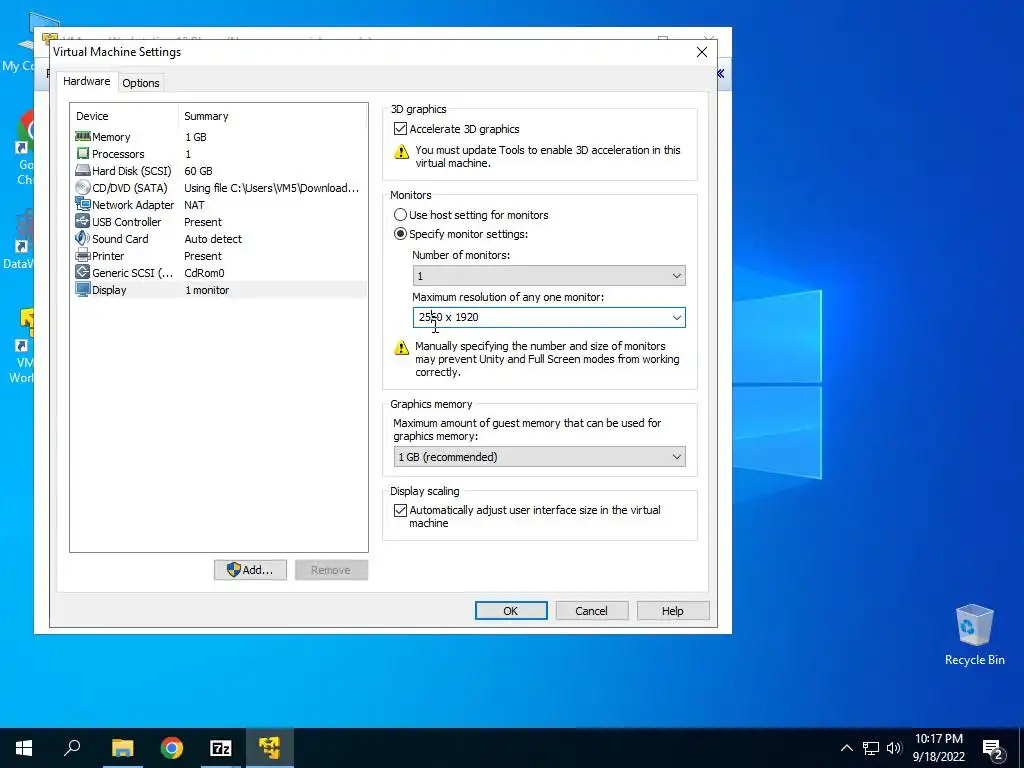
Task: Click the monitor settings warning icon
Action: pos(401,347)
